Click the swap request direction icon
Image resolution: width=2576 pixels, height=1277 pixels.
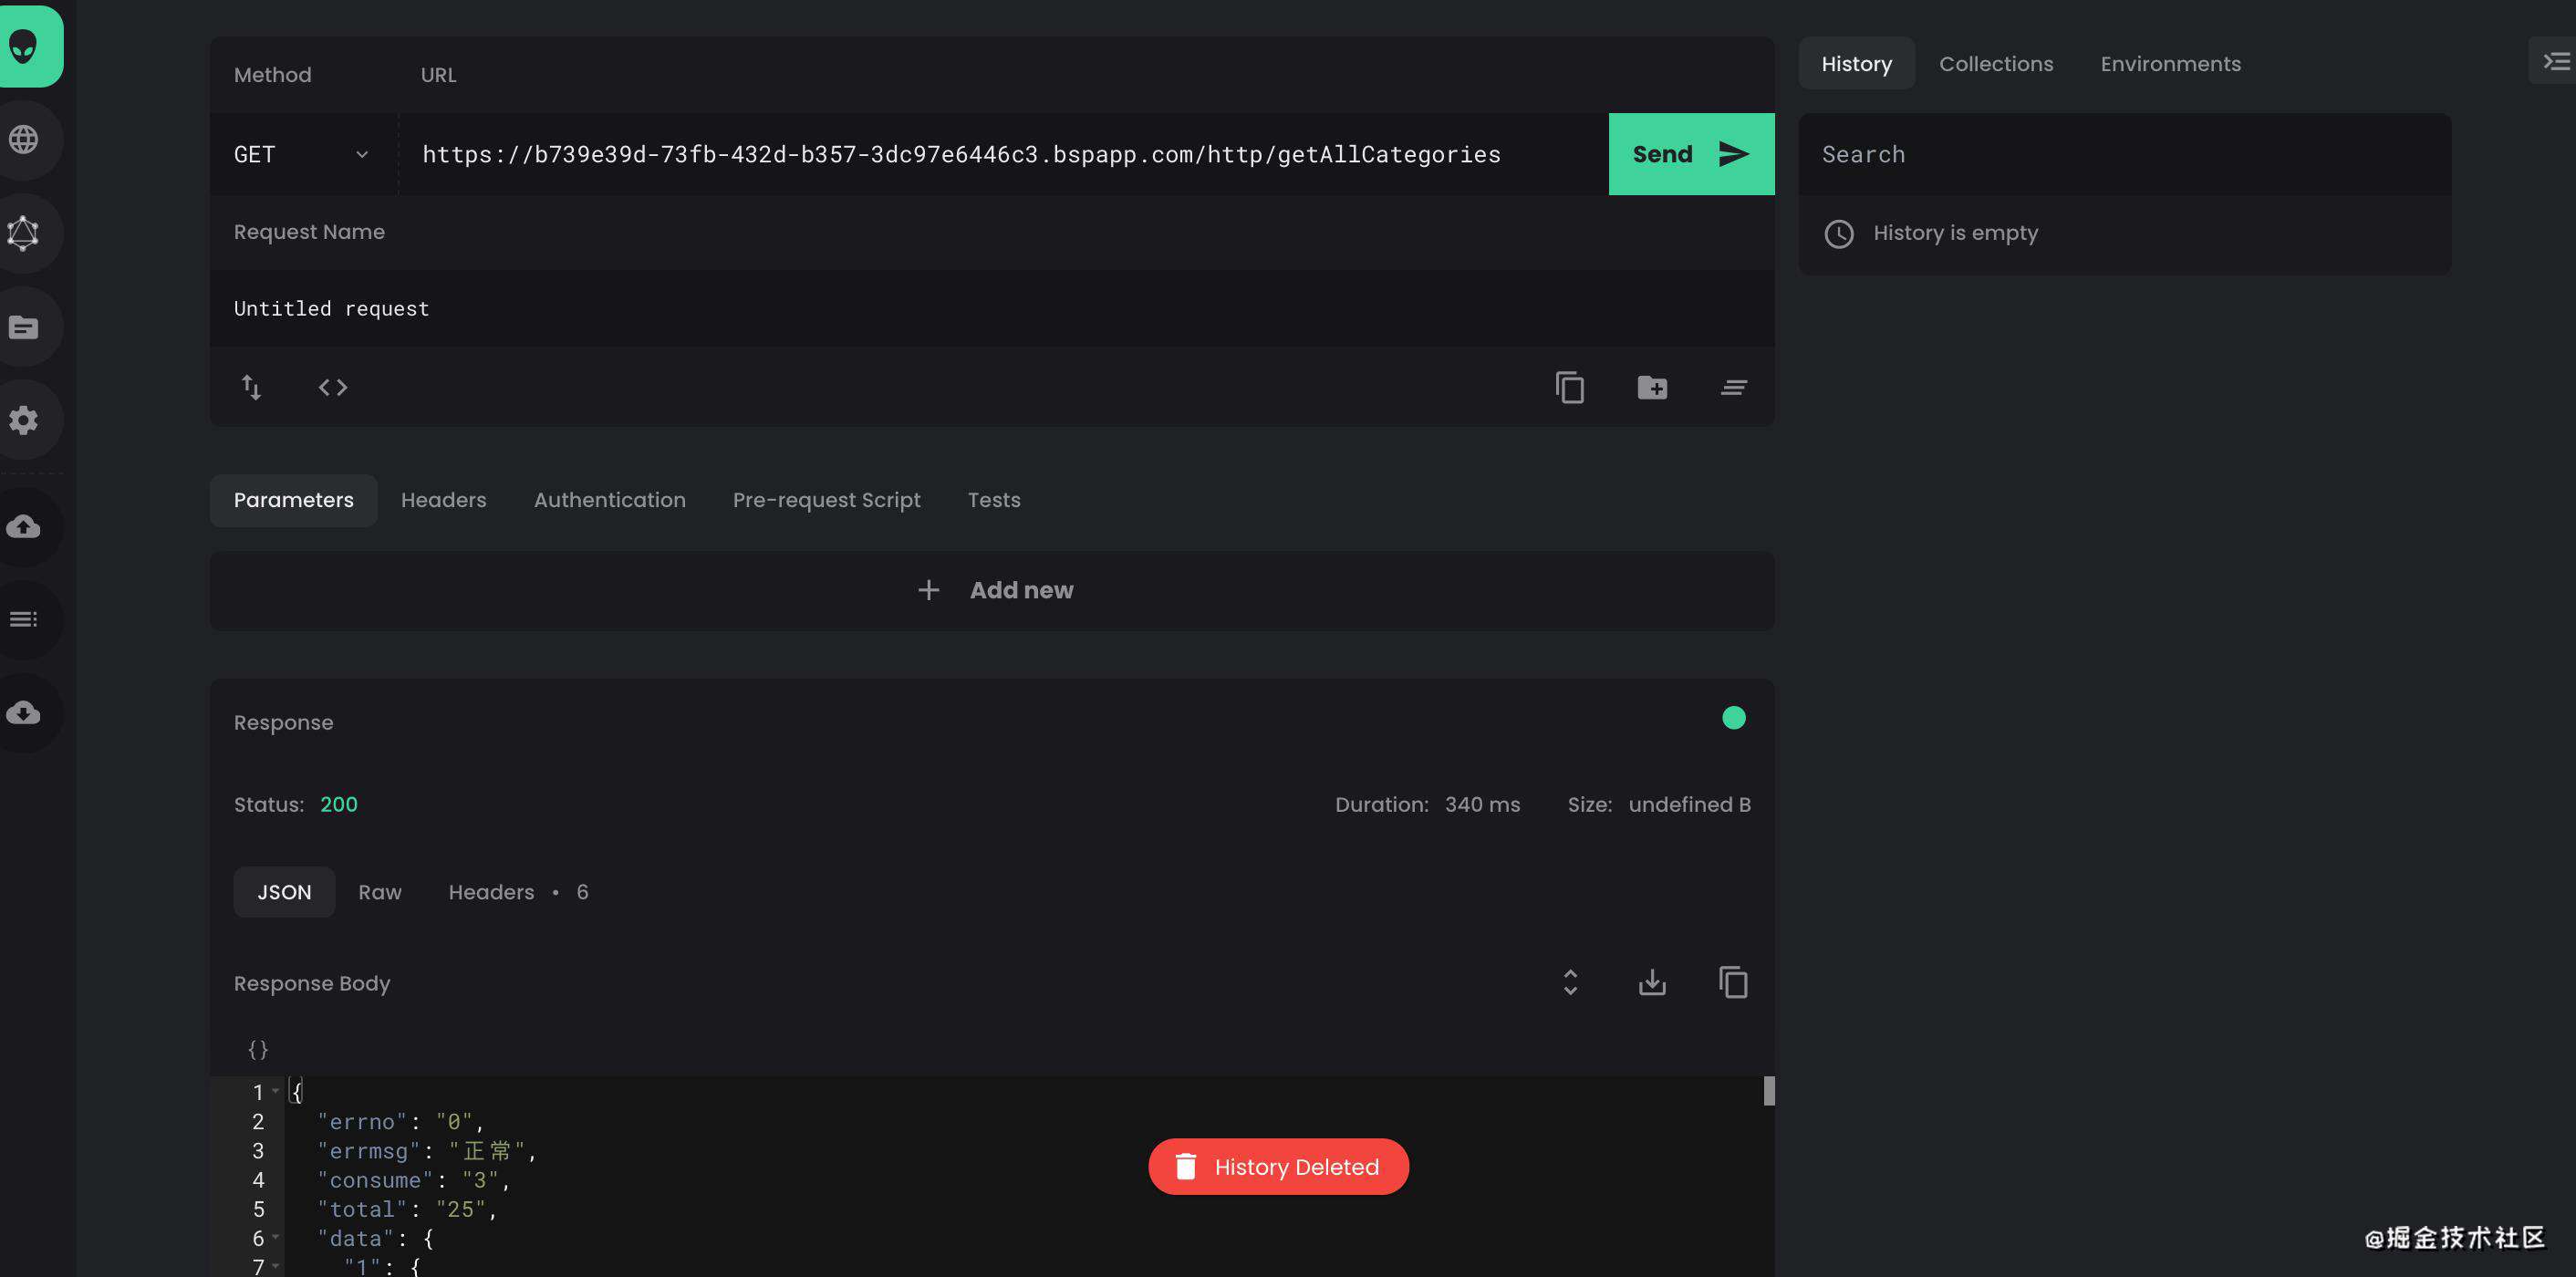click(252, 385)
